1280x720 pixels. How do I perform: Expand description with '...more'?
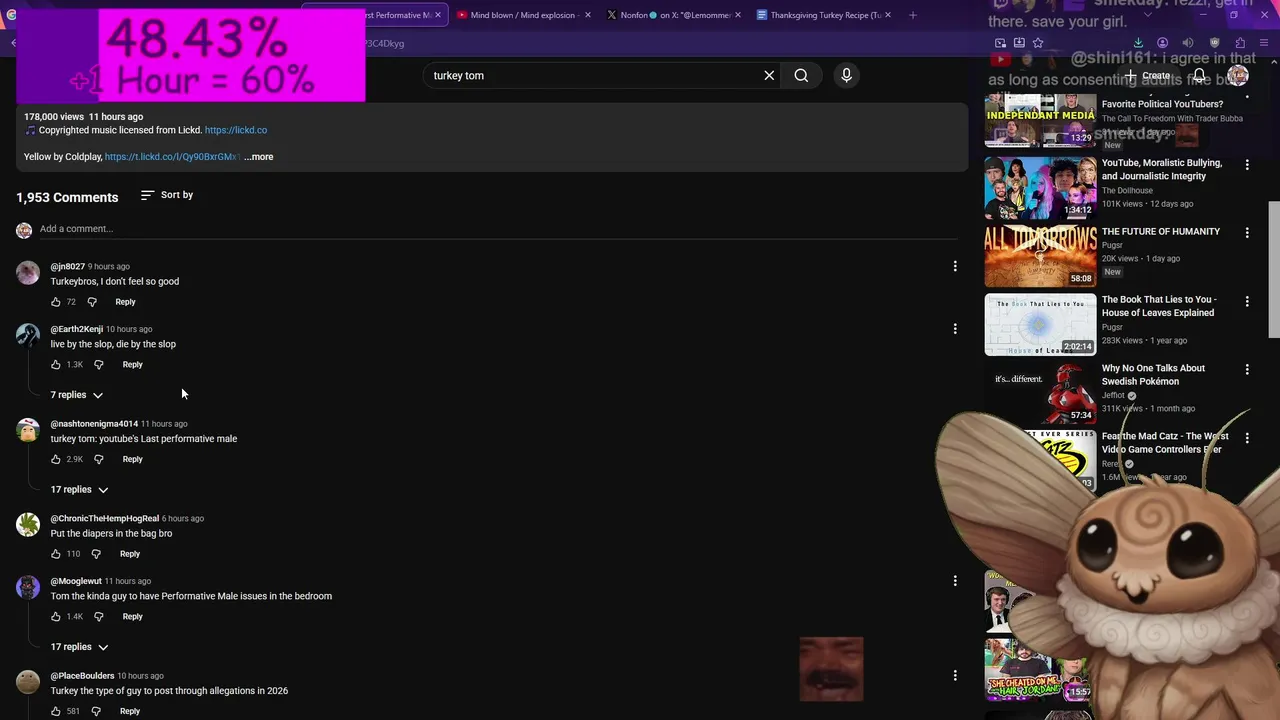tap(259, 157)
